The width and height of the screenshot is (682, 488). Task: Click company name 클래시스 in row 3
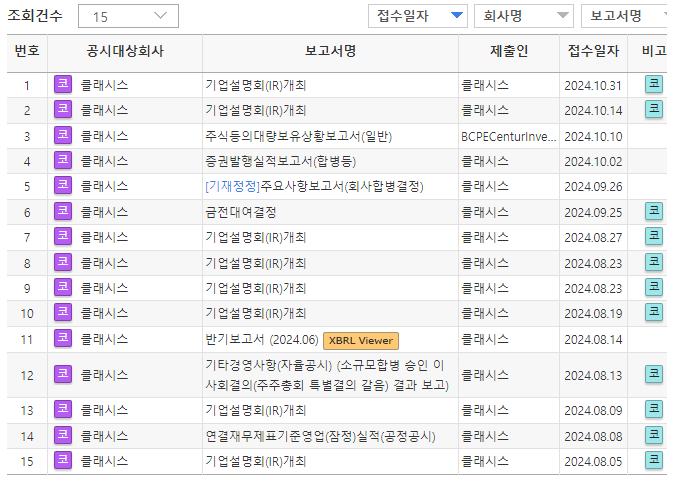[x=104, y=137]
